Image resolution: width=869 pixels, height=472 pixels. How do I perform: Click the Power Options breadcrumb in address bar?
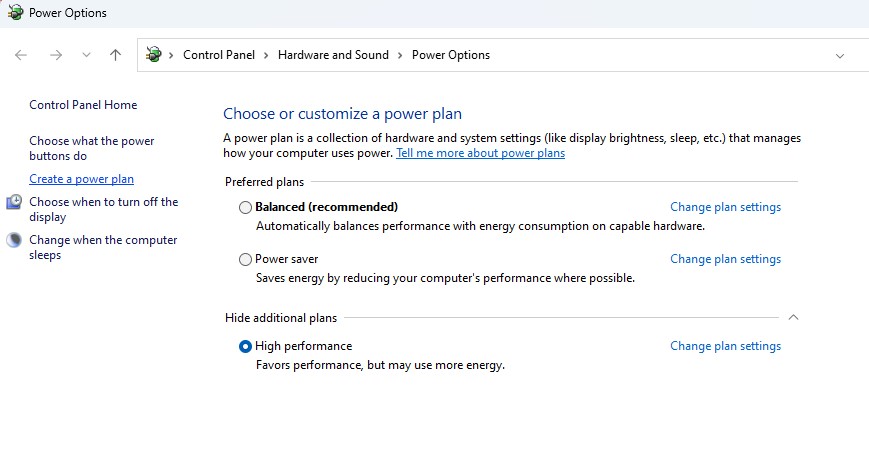click(x=451, y=55)
